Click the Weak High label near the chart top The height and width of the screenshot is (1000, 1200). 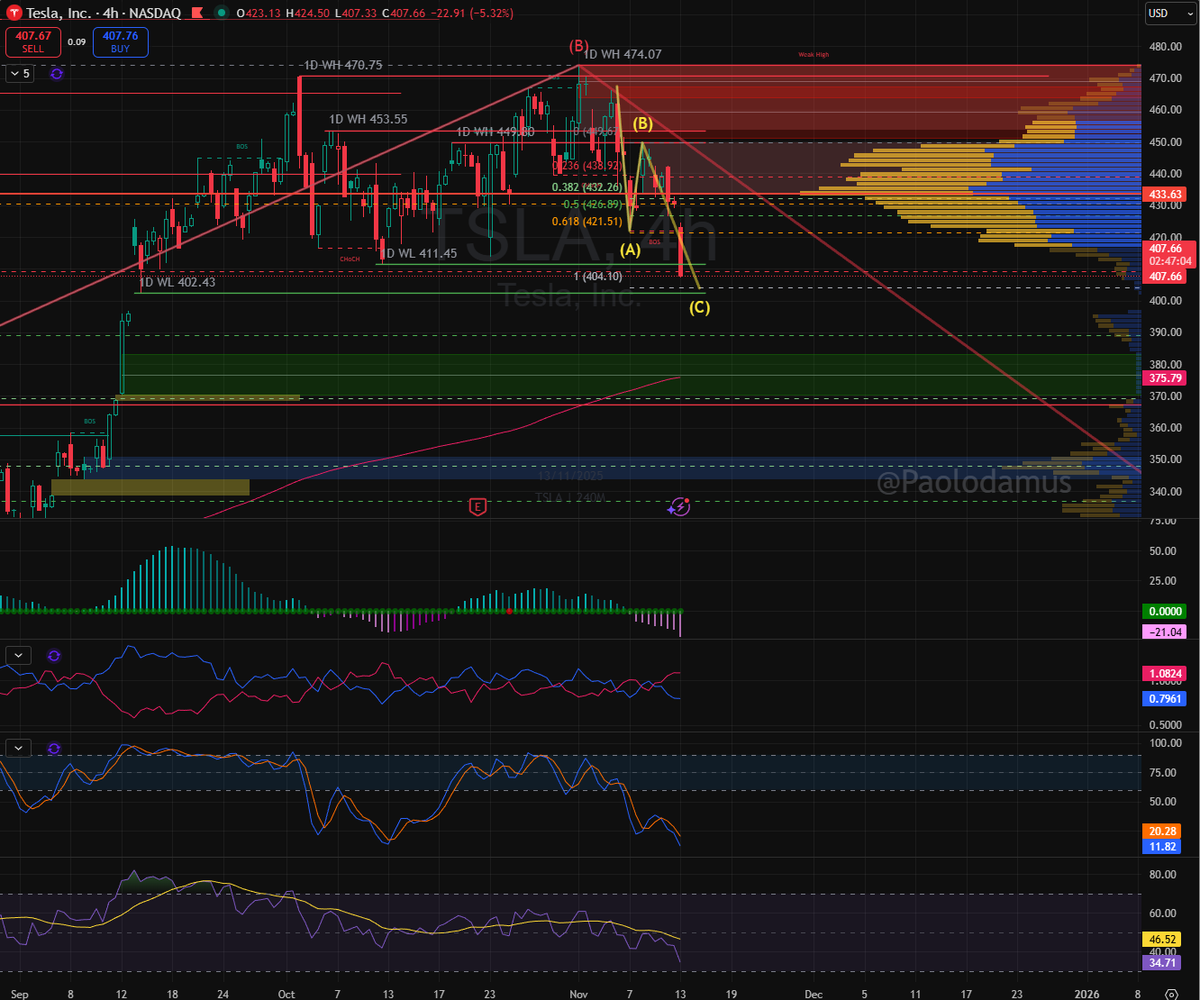[814, 54]
